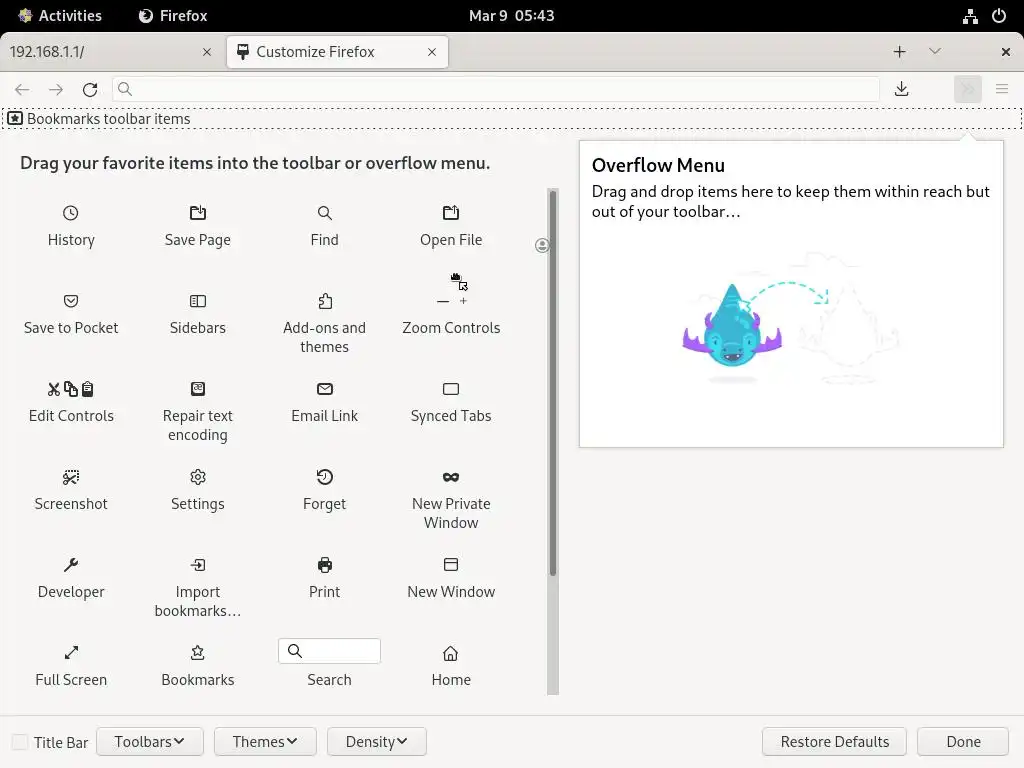Click into the URL address bar
1024x768 pixels.
point(496,89)
